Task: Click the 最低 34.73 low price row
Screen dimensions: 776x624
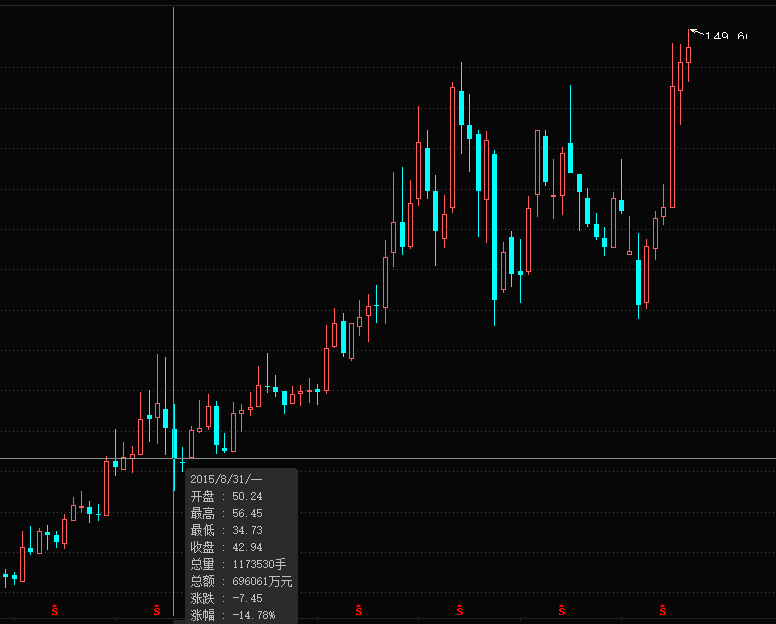Action: pyautogui.click(x=226, y=530)
